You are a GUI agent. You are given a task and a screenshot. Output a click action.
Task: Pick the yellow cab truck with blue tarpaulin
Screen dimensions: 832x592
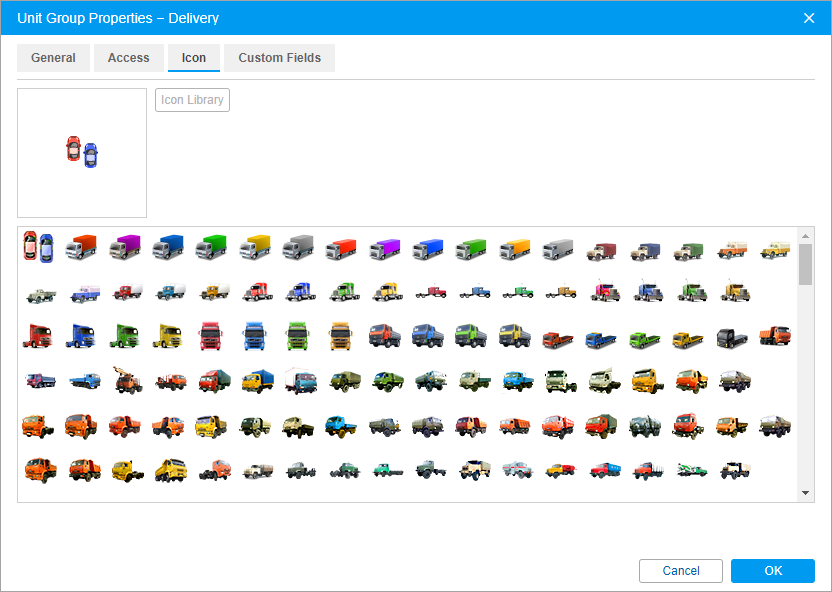coord(258,381)
